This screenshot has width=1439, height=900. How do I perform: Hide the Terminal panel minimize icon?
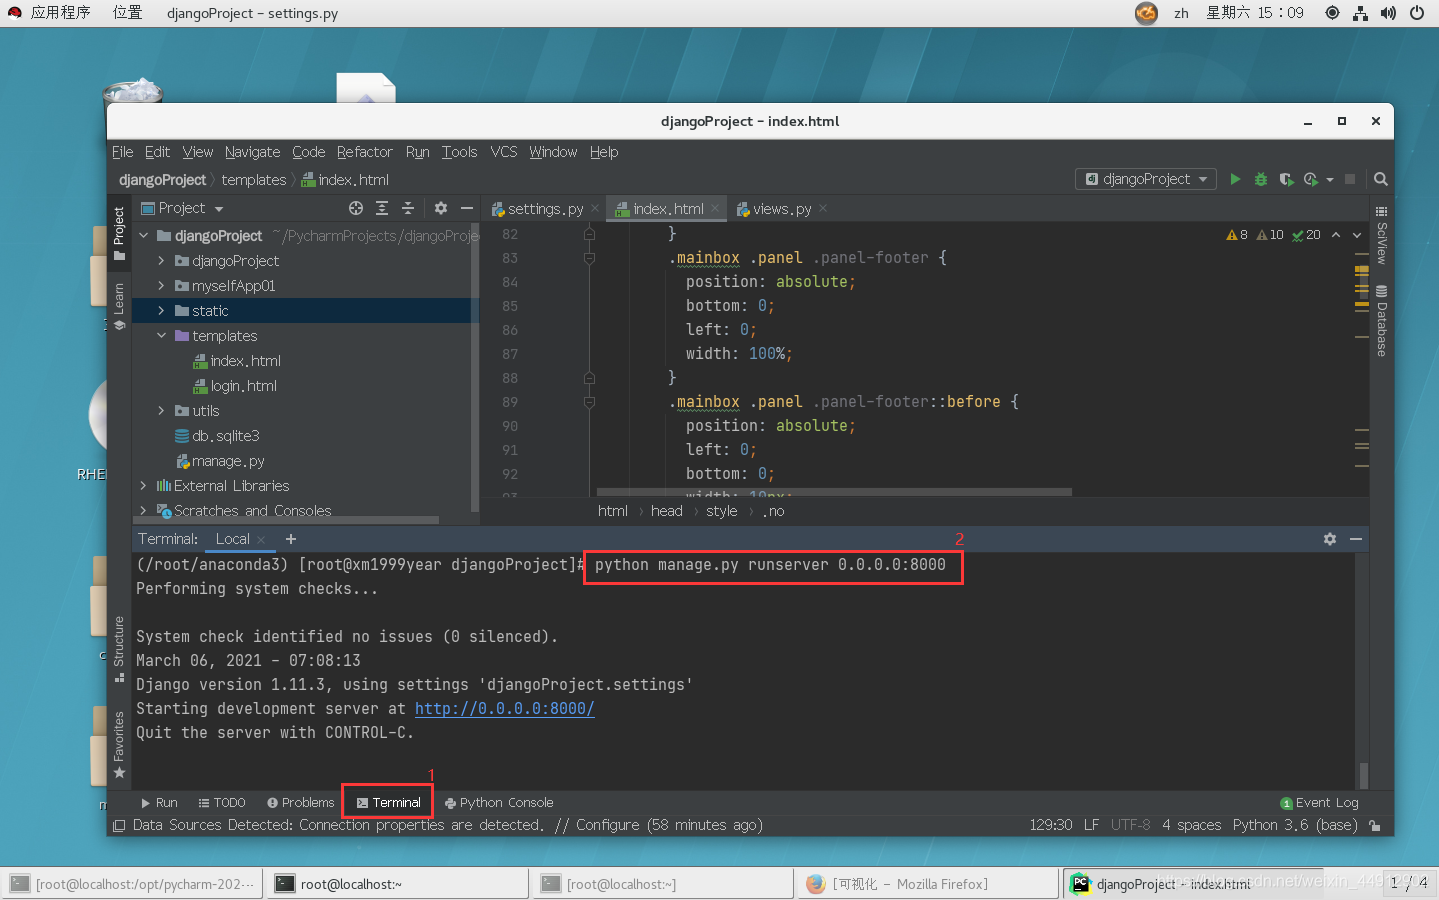point(1356,539)
